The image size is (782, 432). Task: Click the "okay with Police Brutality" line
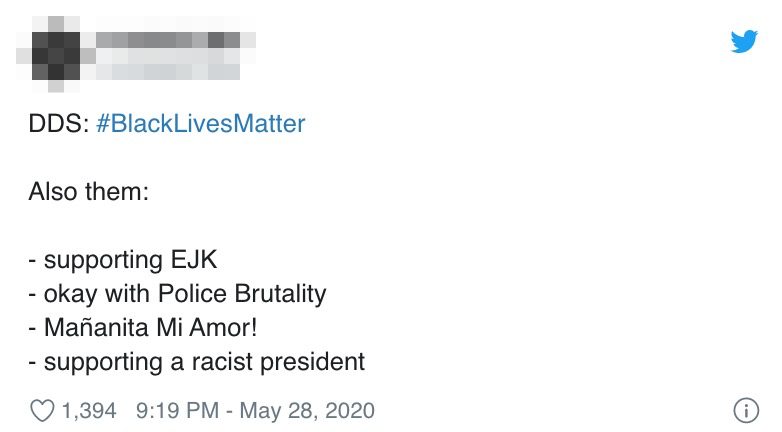click(x=178, y=294)
